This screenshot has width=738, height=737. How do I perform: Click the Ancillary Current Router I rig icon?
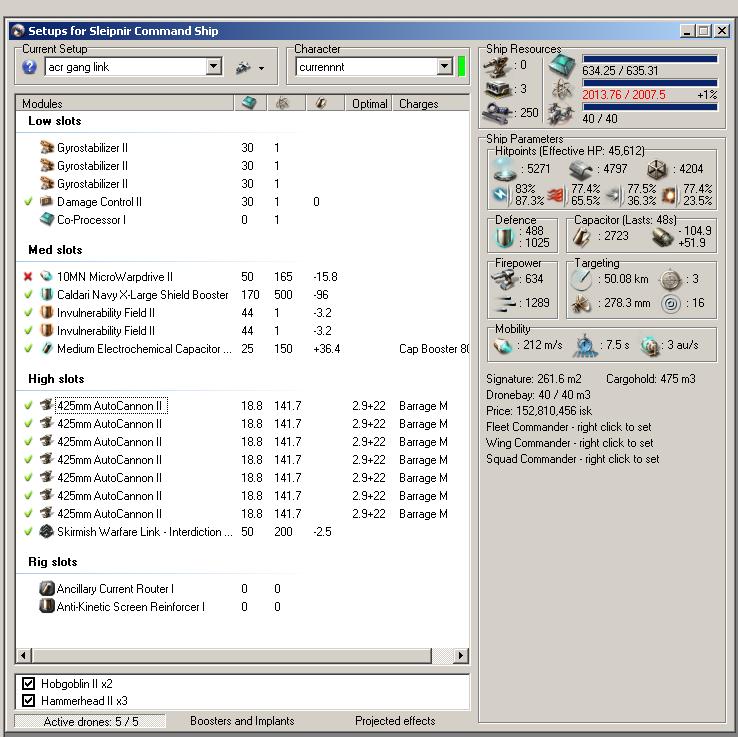click(46, 588)
